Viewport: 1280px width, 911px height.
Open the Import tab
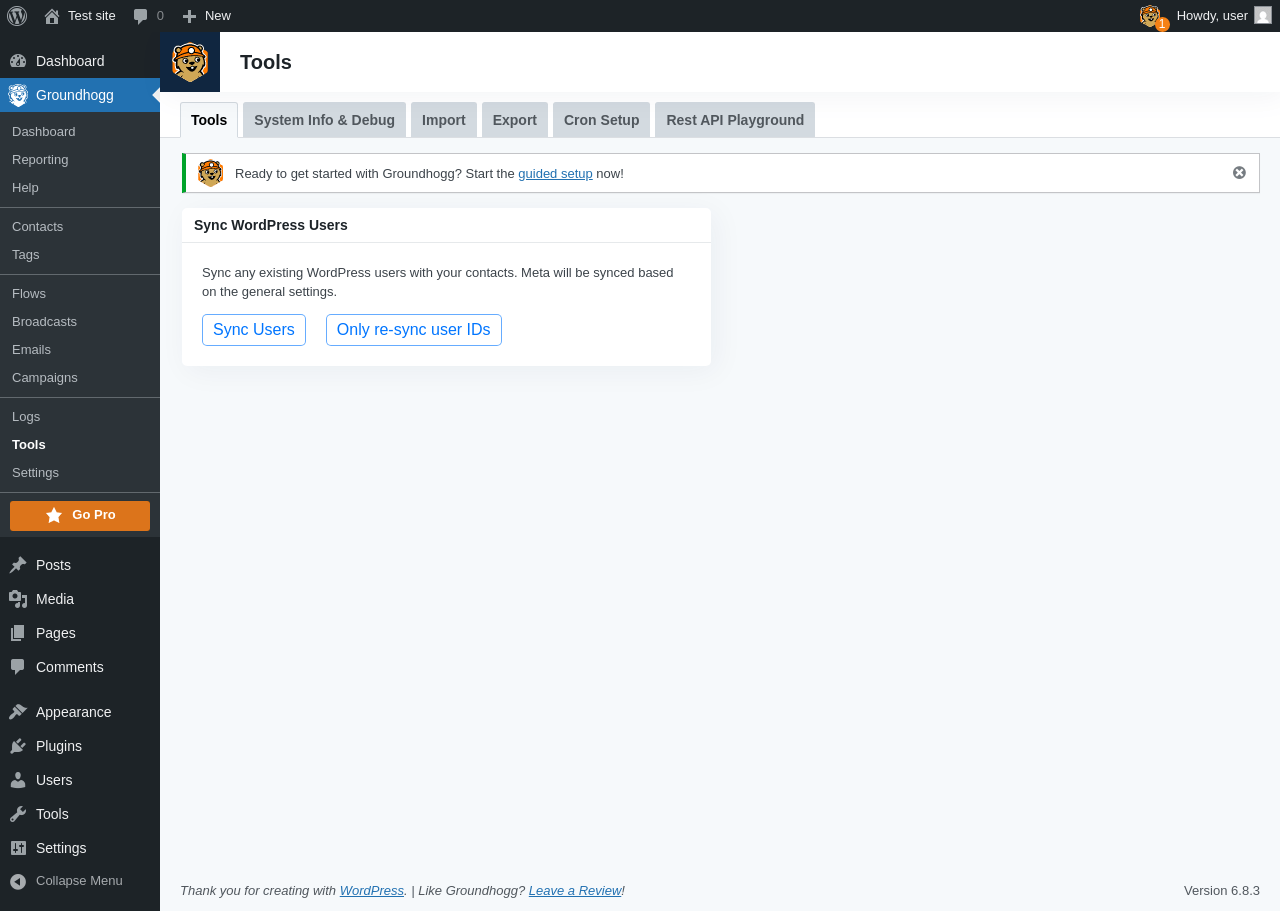(444, 120)
